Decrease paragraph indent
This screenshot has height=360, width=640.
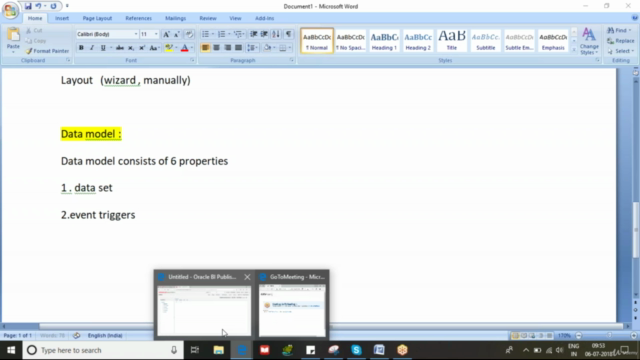tap(253, 34)
